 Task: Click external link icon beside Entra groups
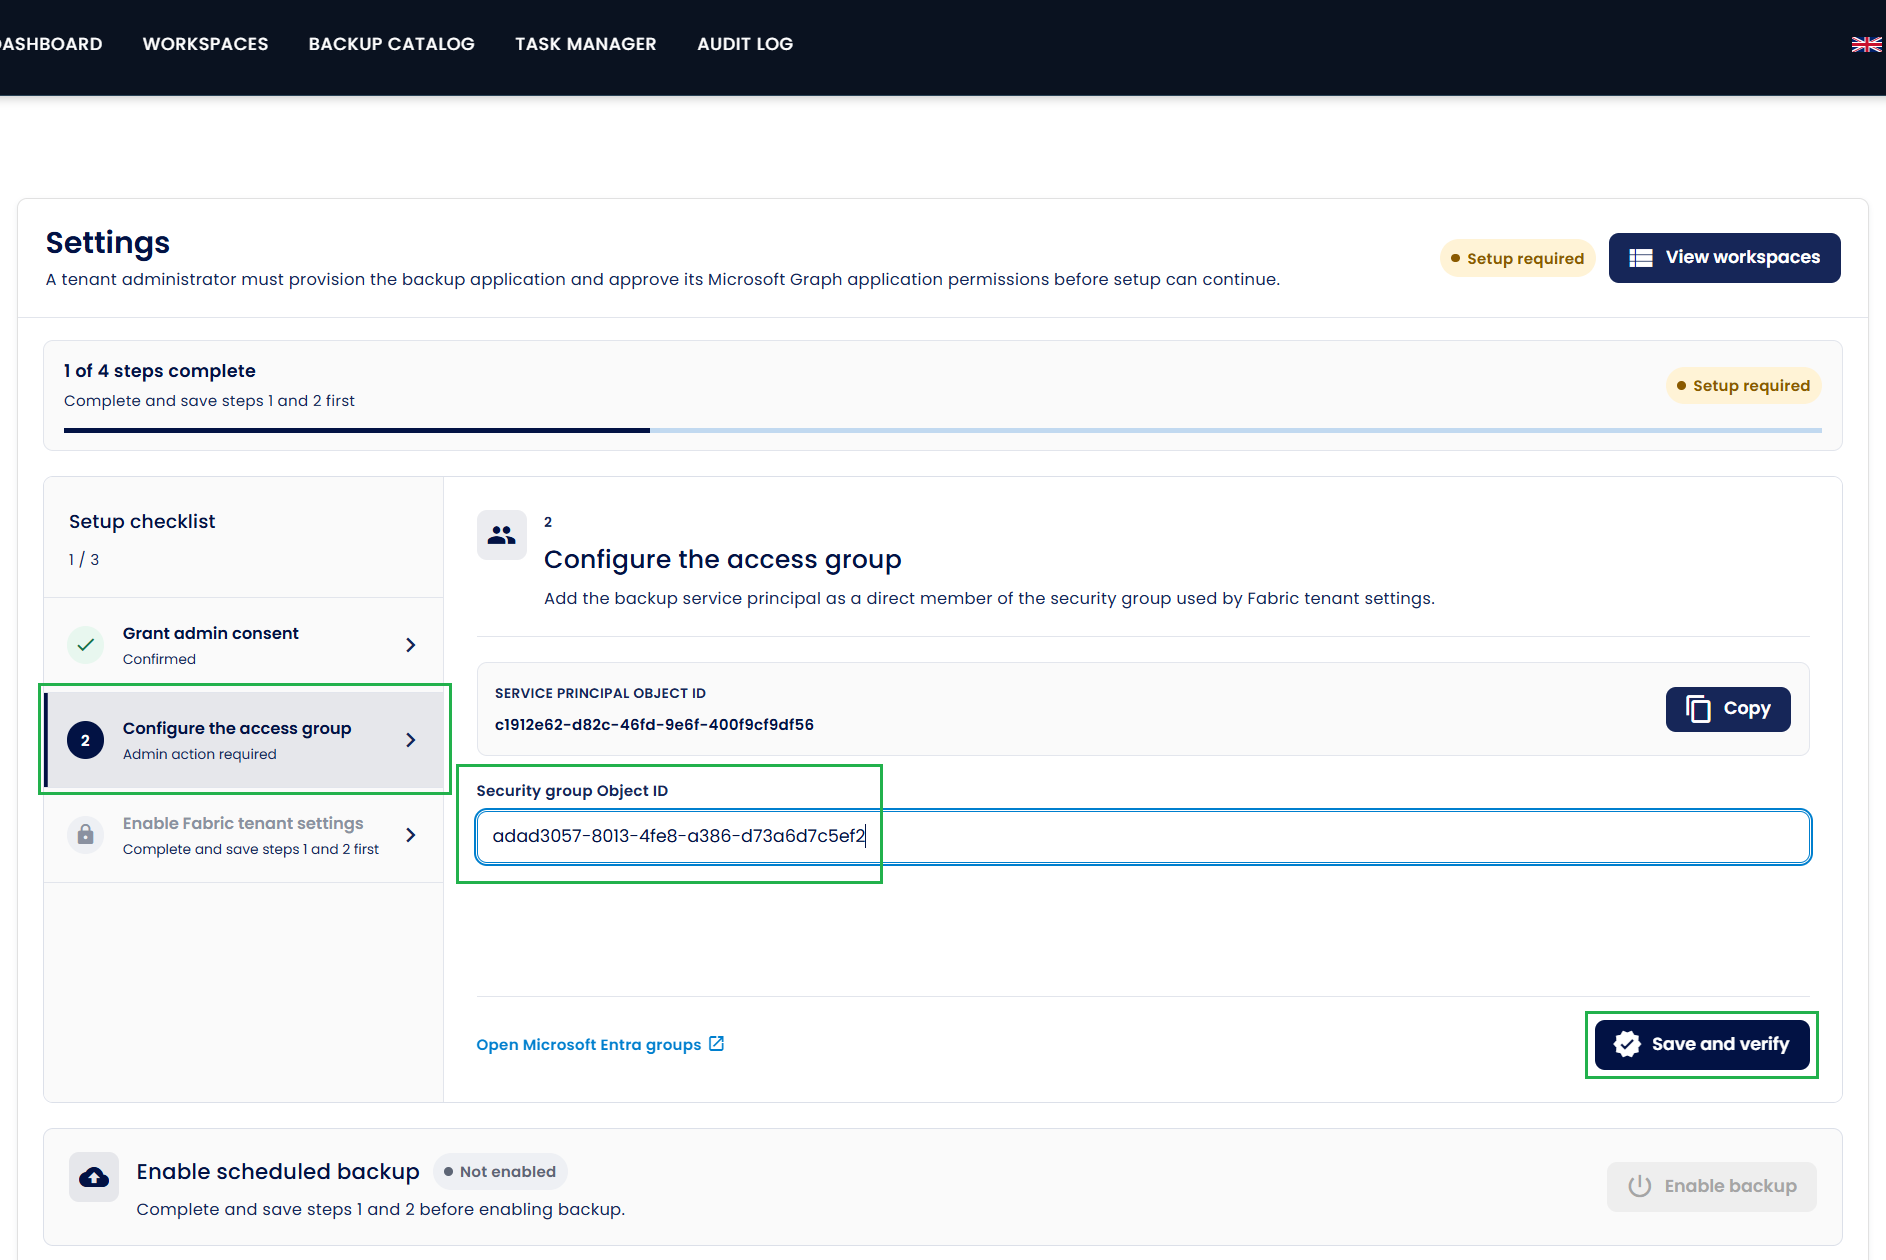tap(716, 1044)
